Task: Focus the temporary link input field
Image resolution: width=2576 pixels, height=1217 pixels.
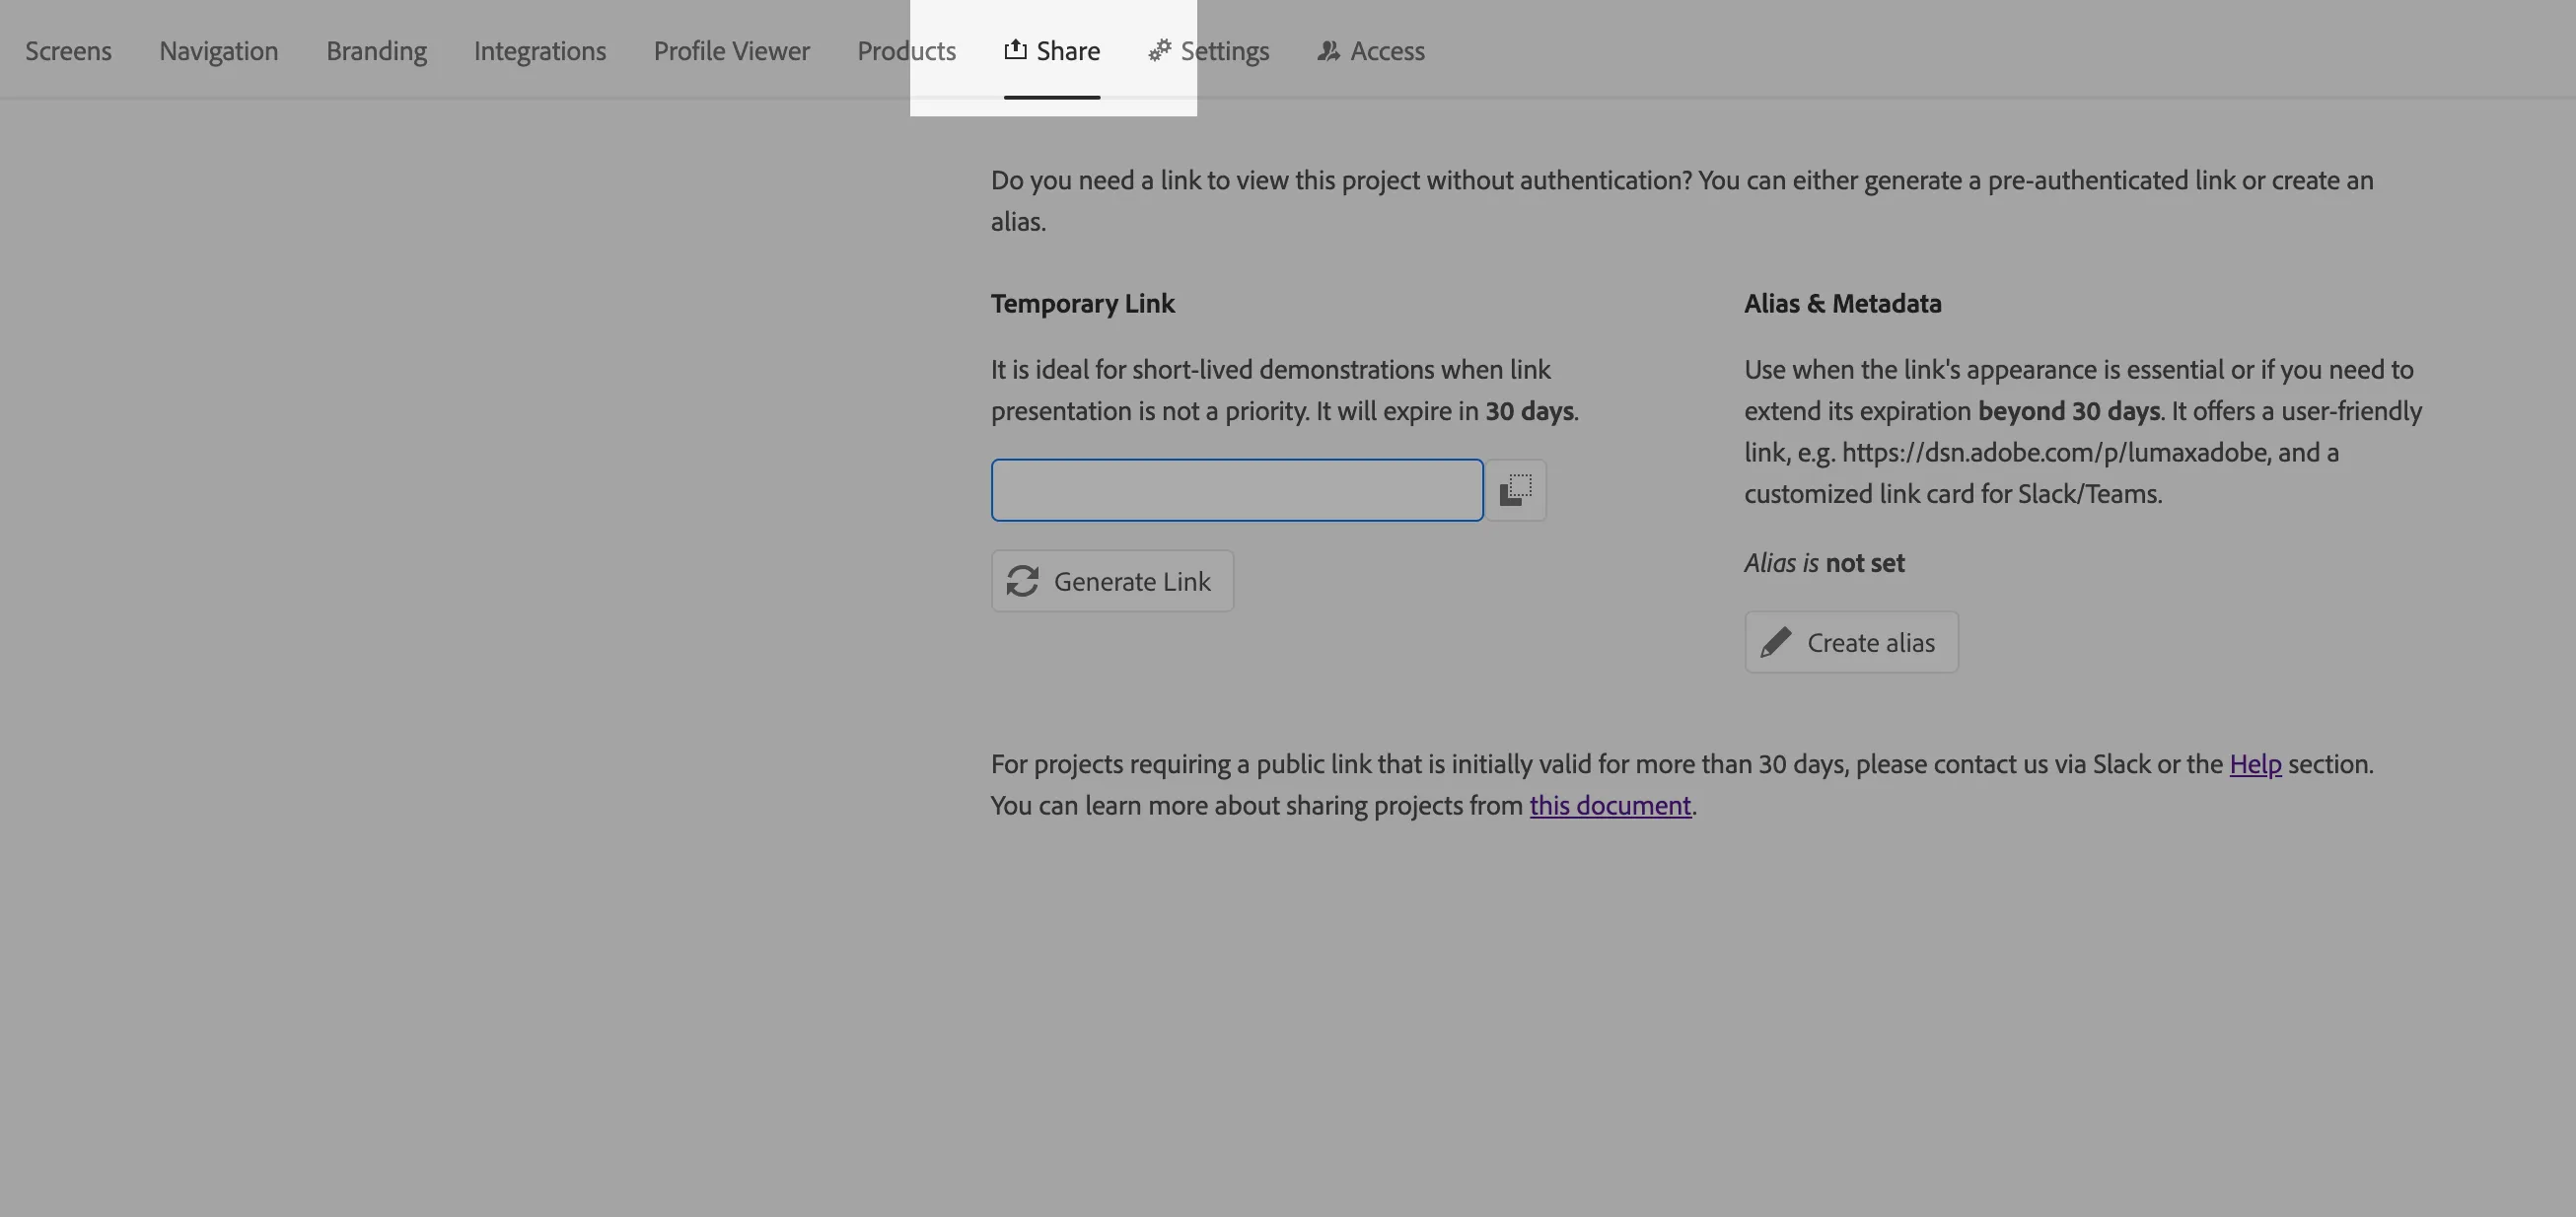Action: coord(1237,490)
